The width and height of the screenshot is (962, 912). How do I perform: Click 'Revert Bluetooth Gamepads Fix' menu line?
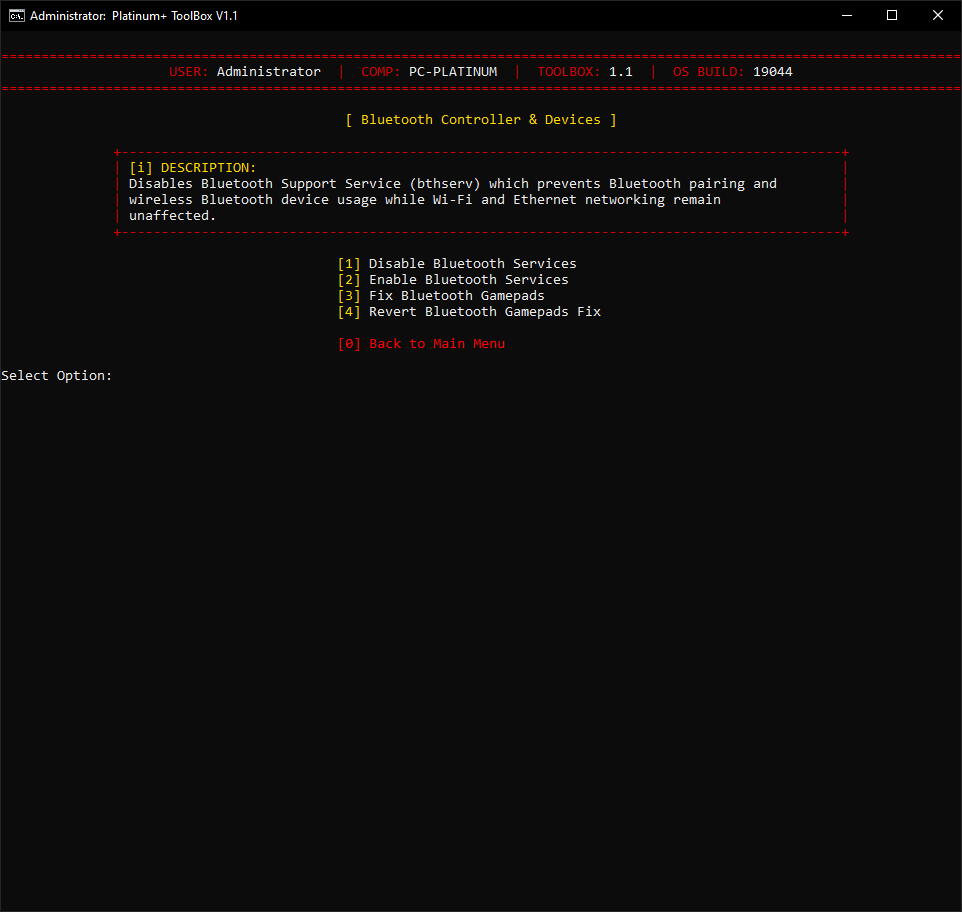(469, 312)
